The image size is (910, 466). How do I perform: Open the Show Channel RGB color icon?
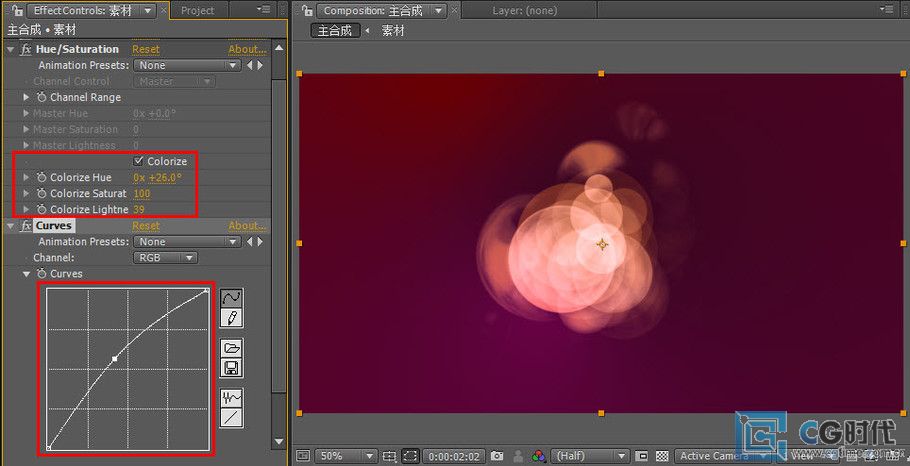(x=539, y=456)
